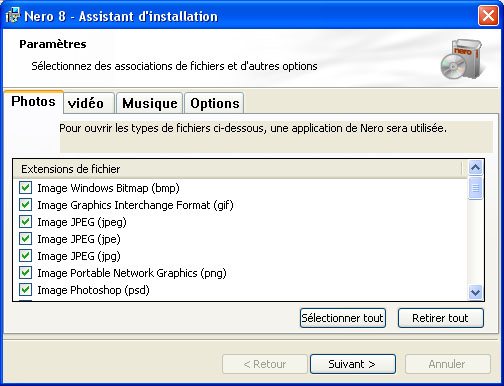504x386 pixels.
Task: Uncheck Image Portable Network Graphics (png)
Action: tap(25, 273)
